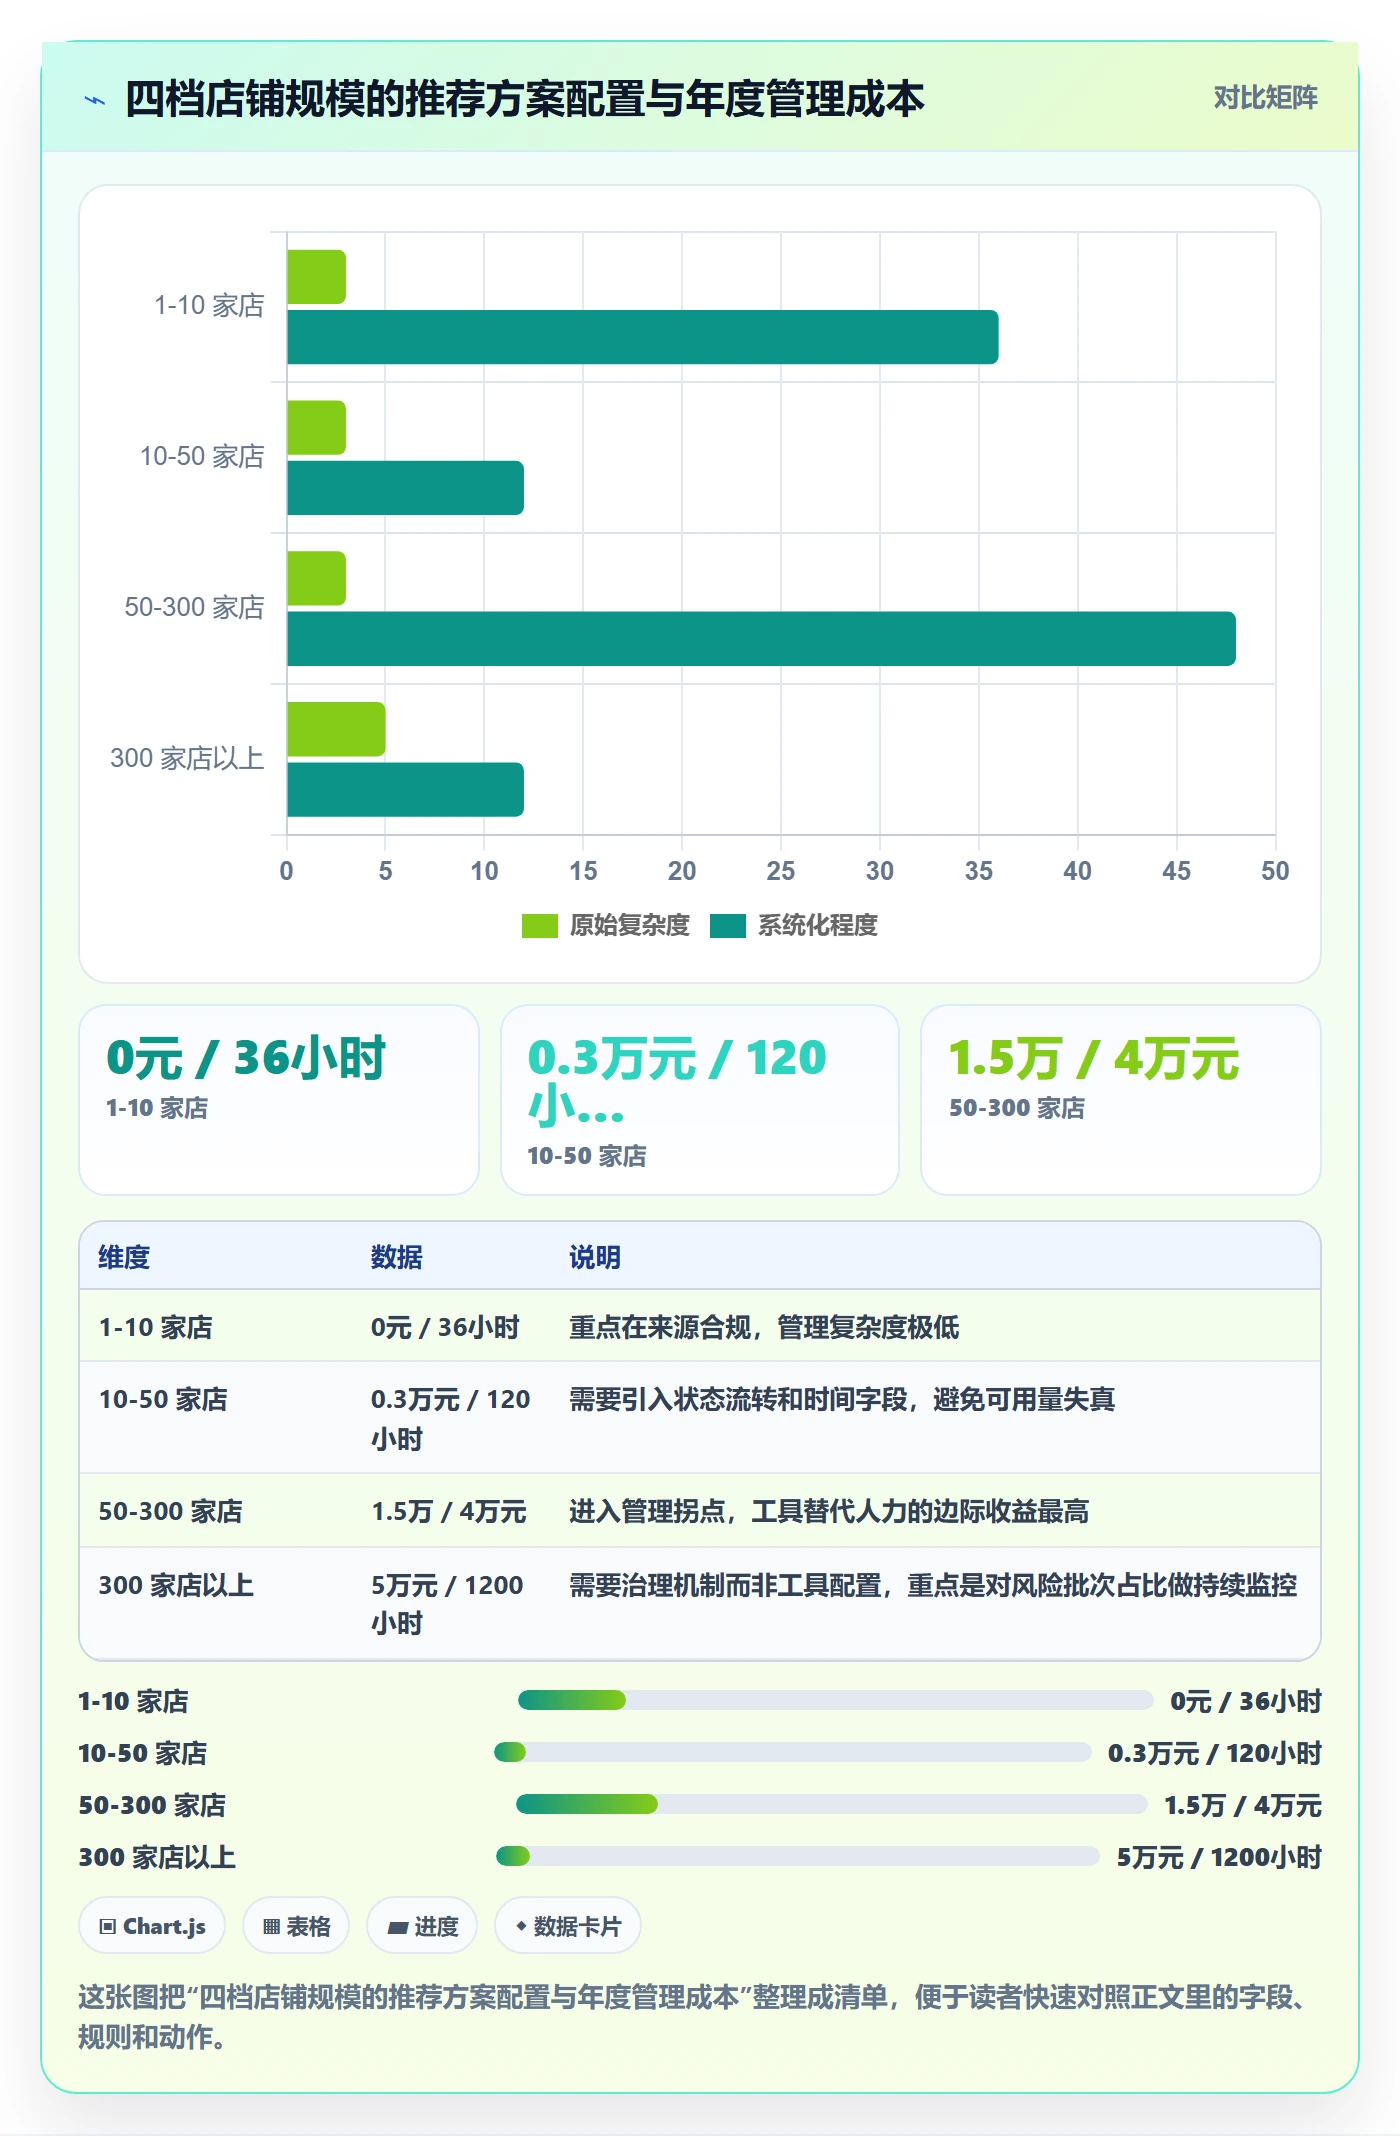1400x2136 pixels.
Task: Click the 10-50 家店 progress bar
Action: point(792,1752)
